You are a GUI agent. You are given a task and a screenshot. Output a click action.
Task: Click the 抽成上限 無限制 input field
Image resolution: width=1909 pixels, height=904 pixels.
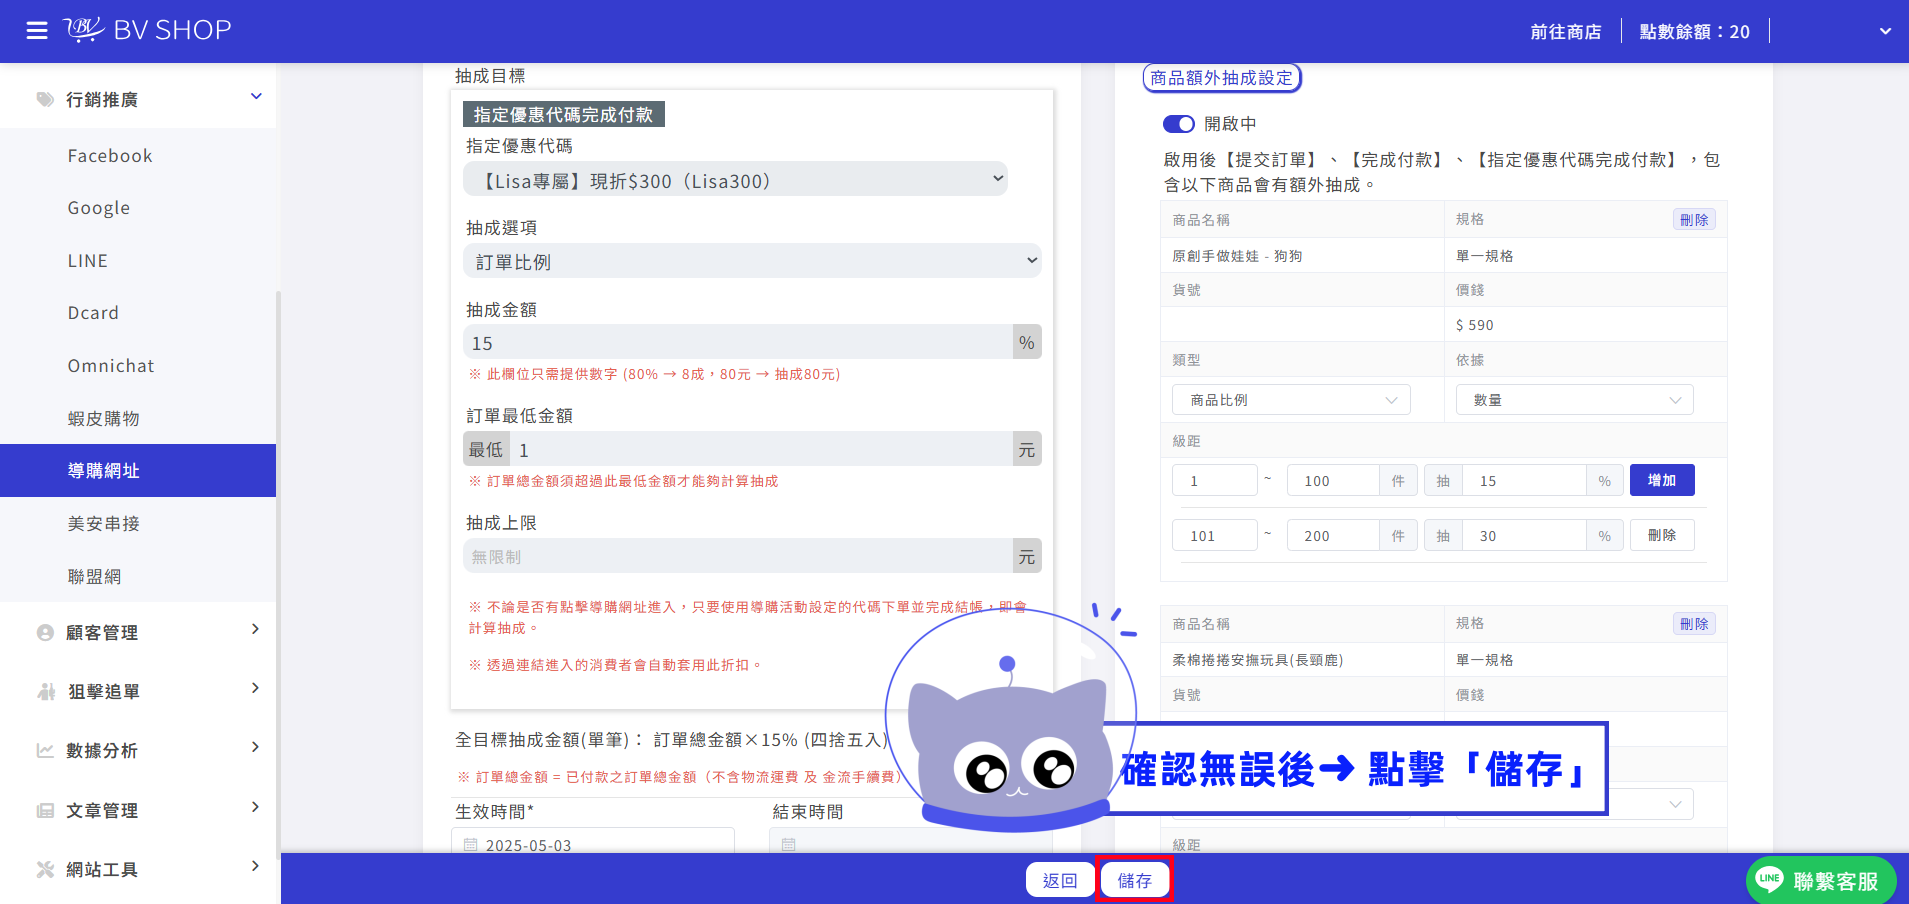tap(738, 556)
